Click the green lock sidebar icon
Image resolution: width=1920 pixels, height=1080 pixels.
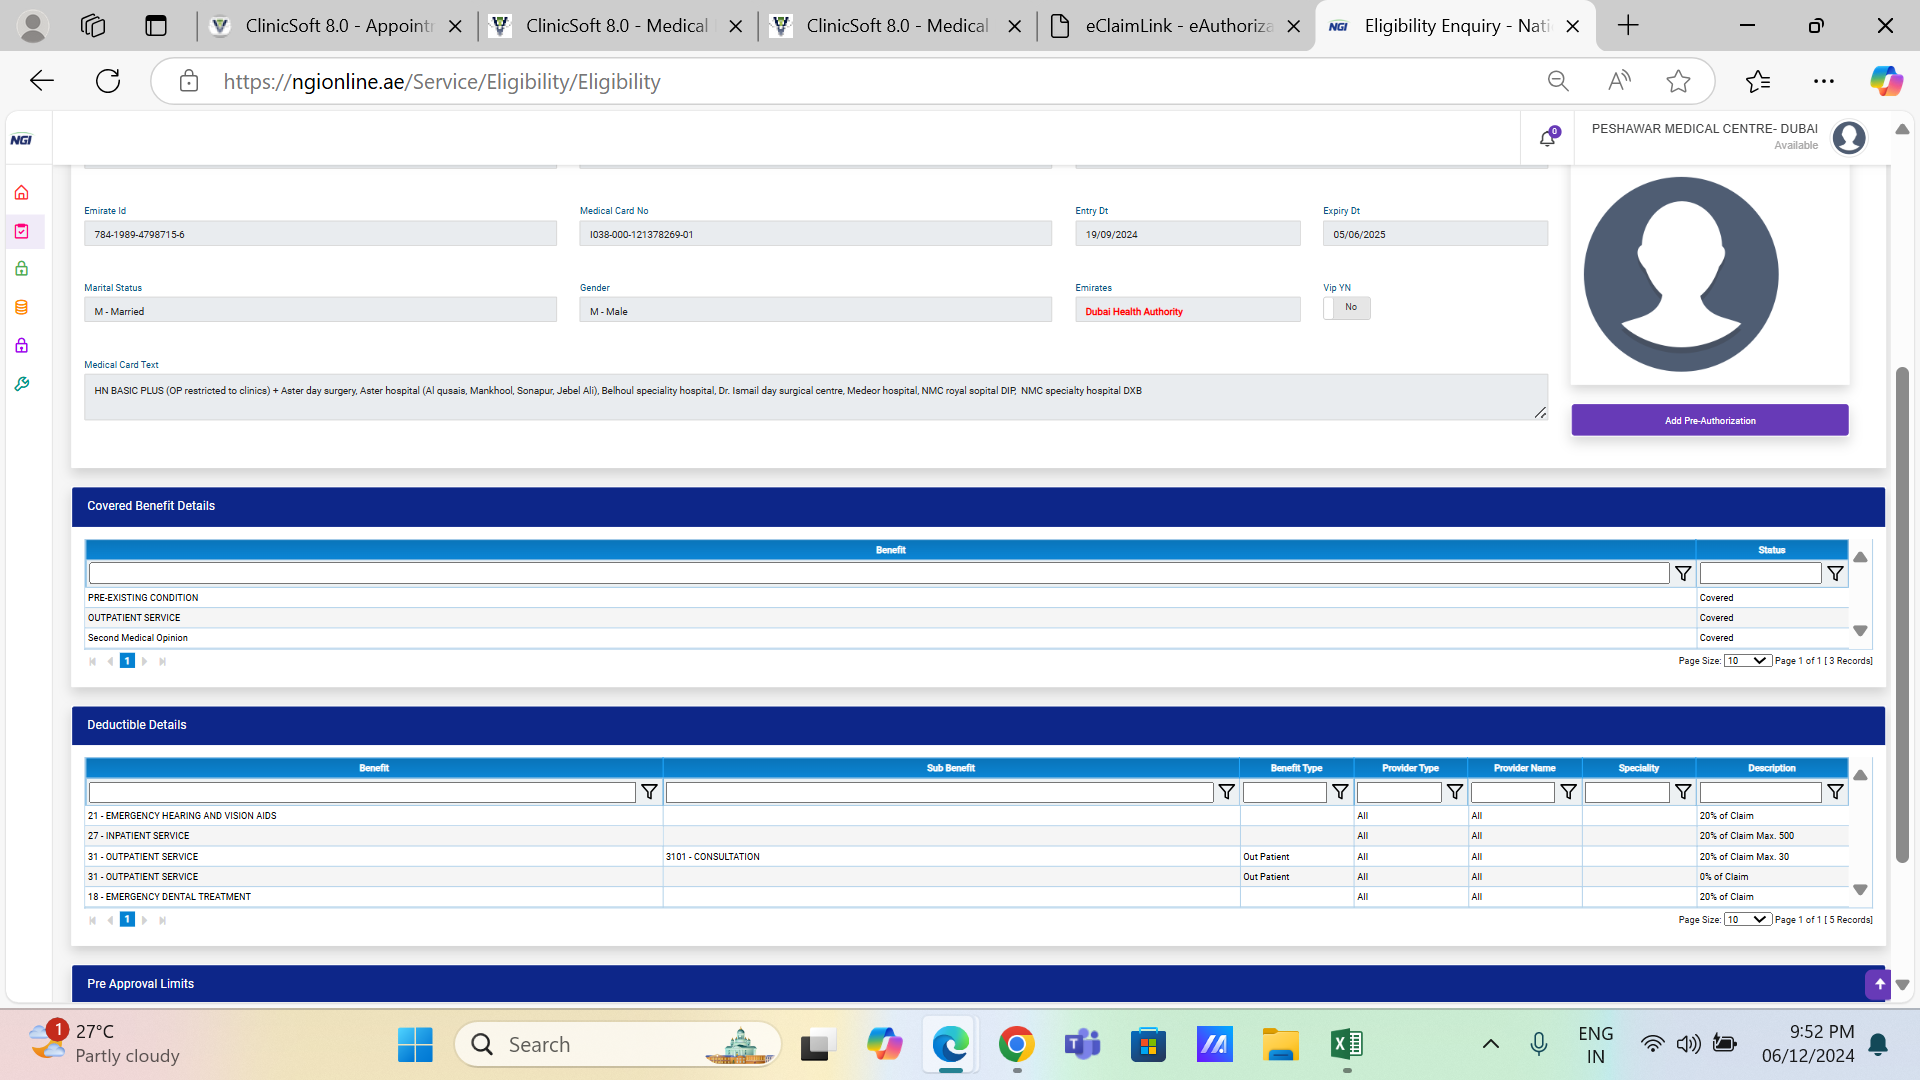(21, 269)
